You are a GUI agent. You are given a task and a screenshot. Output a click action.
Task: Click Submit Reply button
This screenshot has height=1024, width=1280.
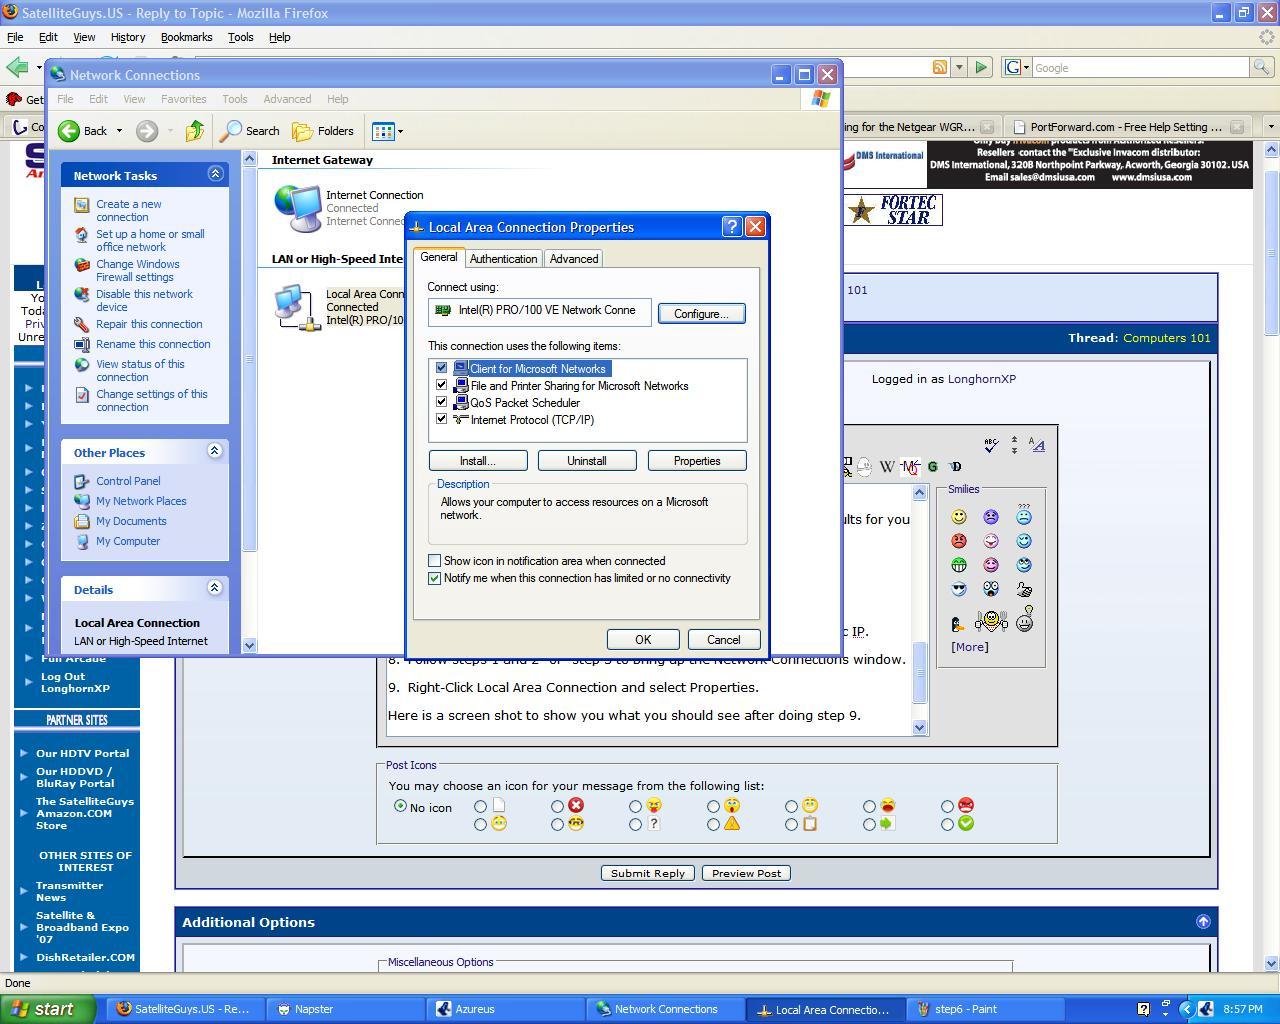[x=648, y=873]
